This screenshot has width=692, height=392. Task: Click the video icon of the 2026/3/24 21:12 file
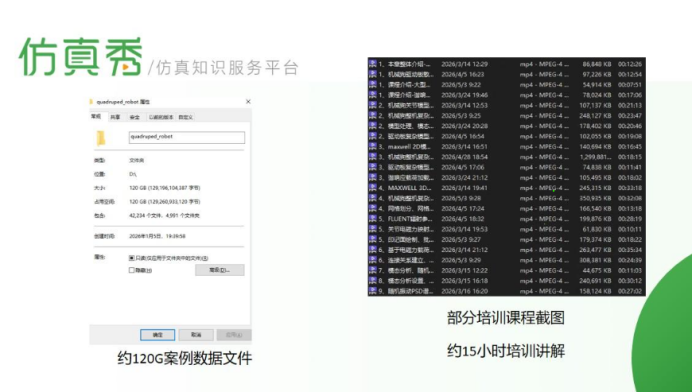tap(373, 177)
